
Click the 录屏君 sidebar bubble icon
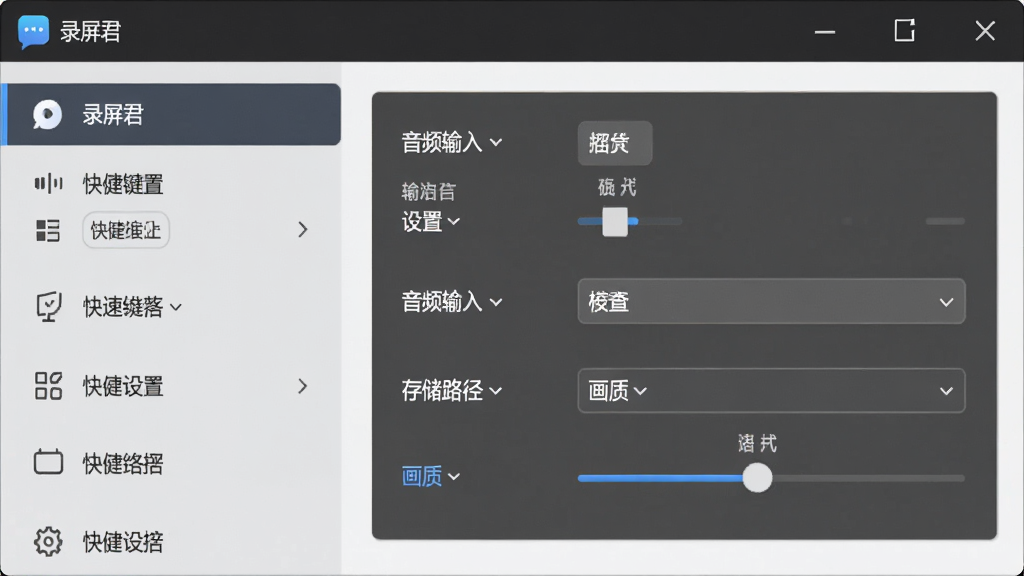pos(48,115)
